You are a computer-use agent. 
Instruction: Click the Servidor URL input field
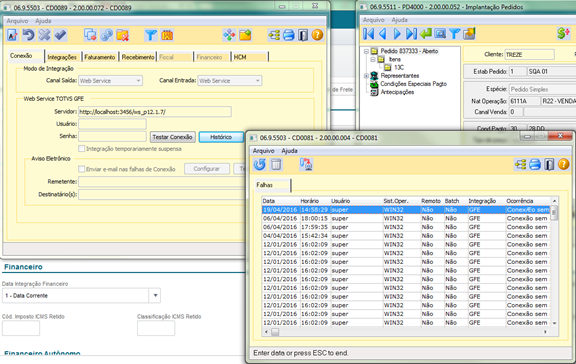(x=155, y=112)
